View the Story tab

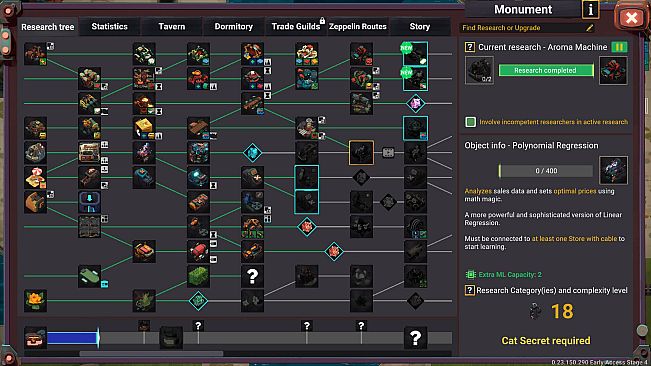pyautogui.click(x=419, y=27)
